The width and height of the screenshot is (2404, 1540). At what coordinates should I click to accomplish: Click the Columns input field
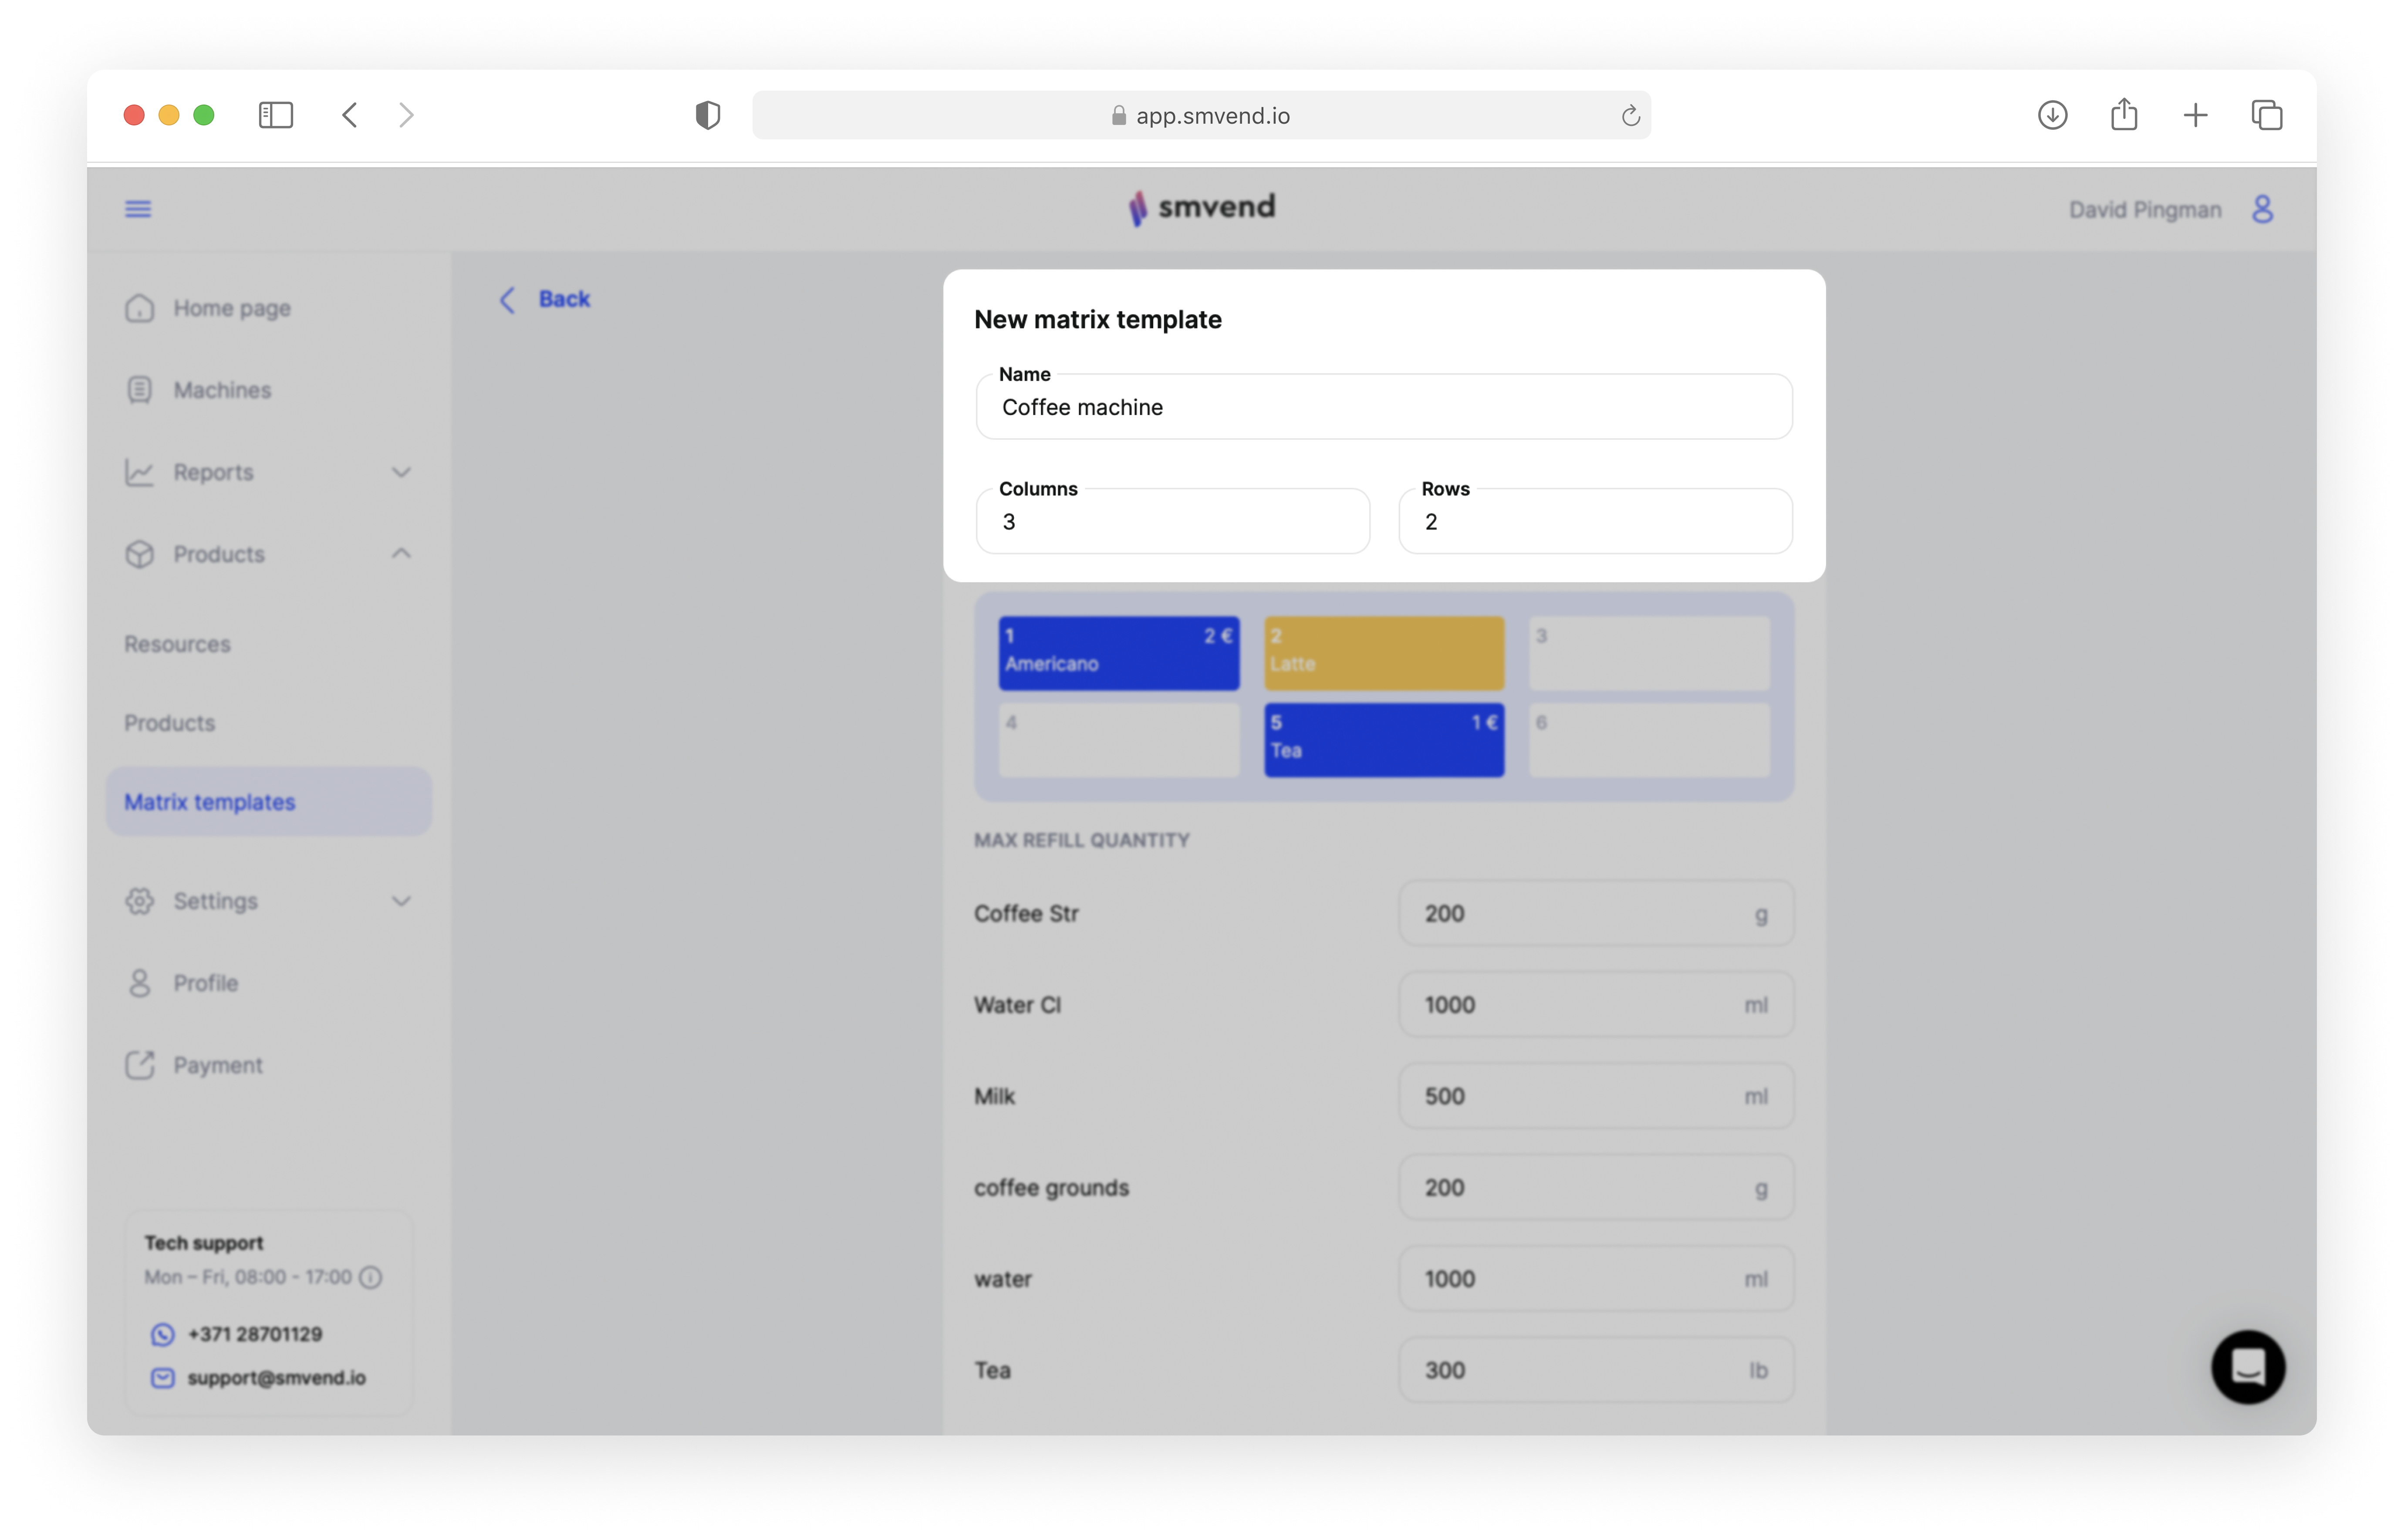click(1172, 522)
